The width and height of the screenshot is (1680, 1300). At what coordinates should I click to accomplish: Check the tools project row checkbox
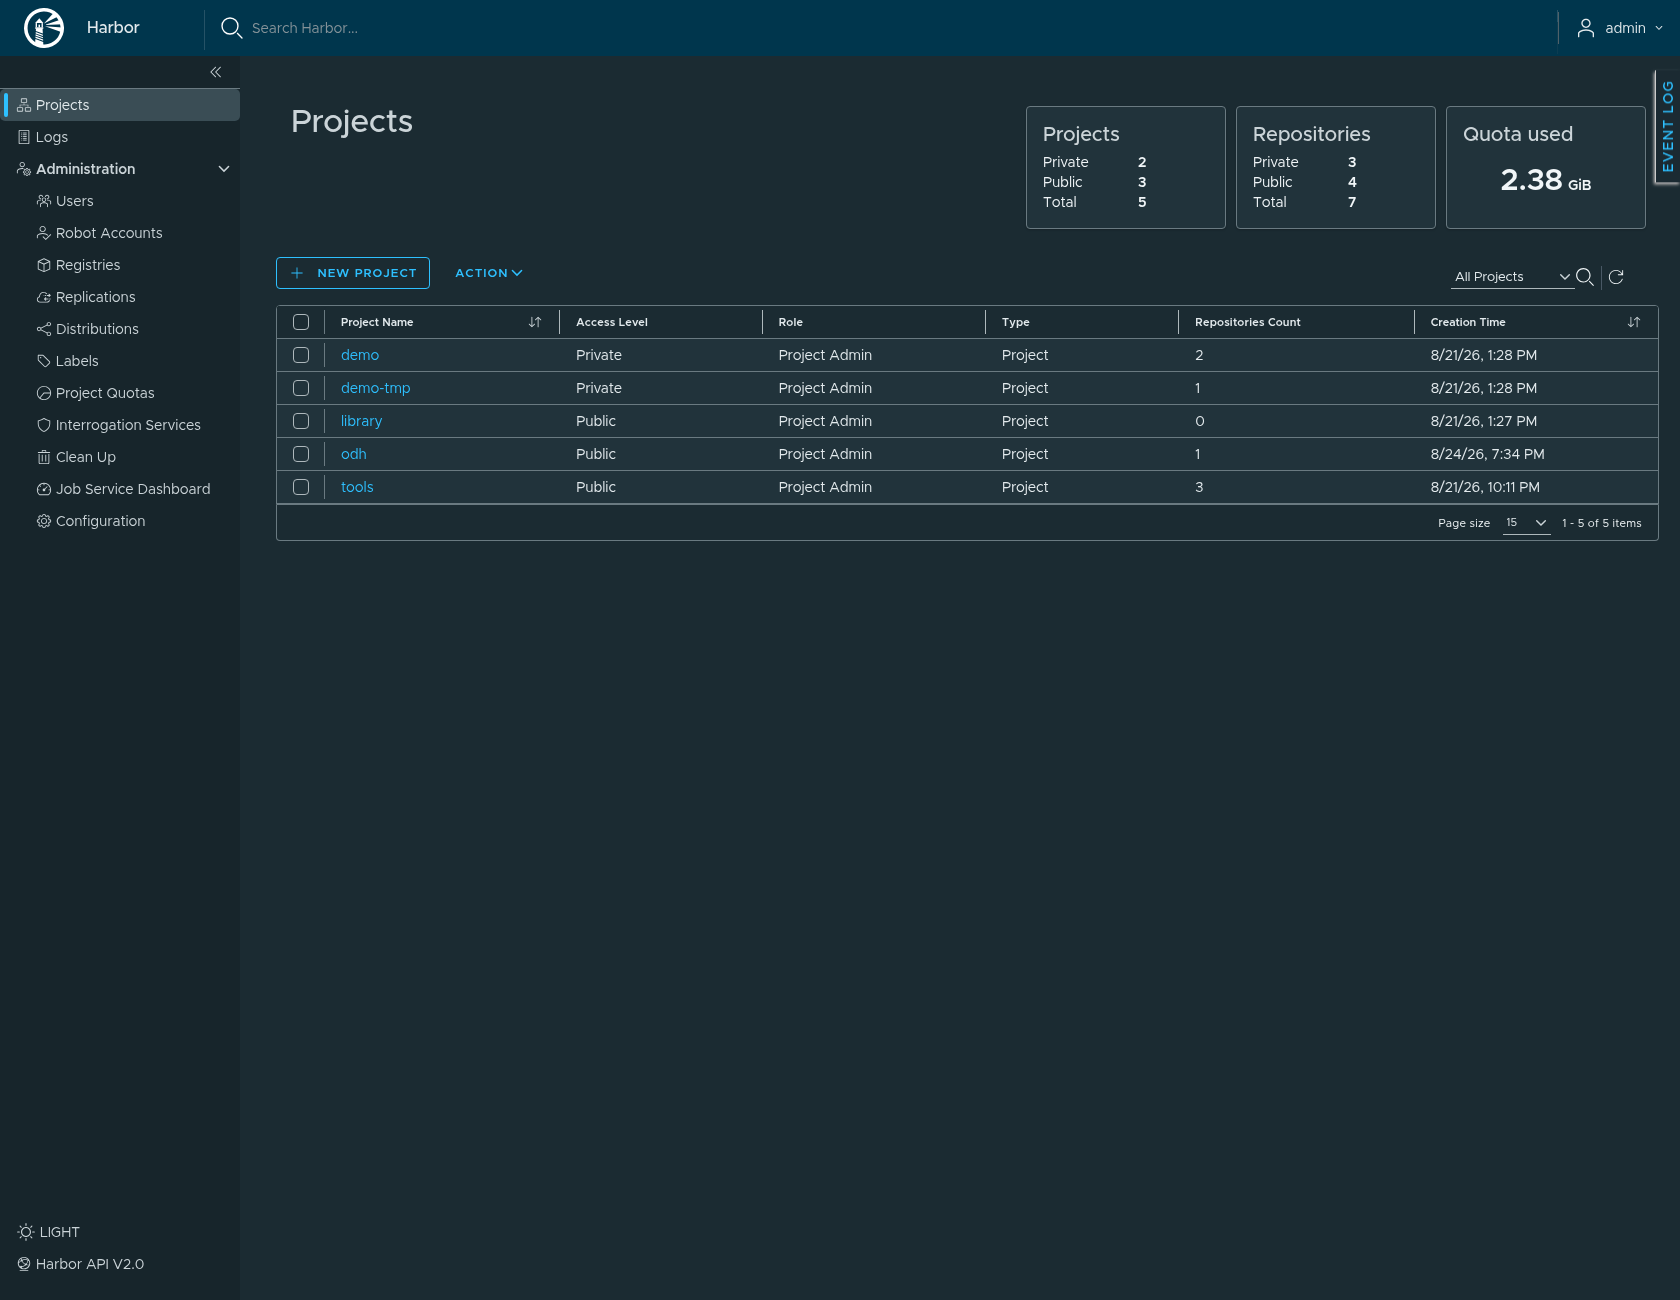click(301, 487)
